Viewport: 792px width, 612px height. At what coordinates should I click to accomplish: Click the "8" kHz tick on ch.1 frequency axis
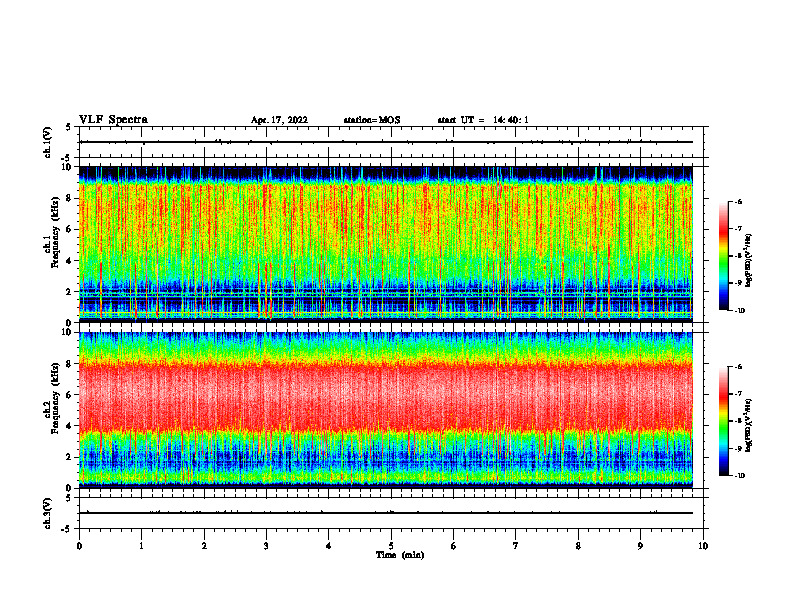point(70,198)
